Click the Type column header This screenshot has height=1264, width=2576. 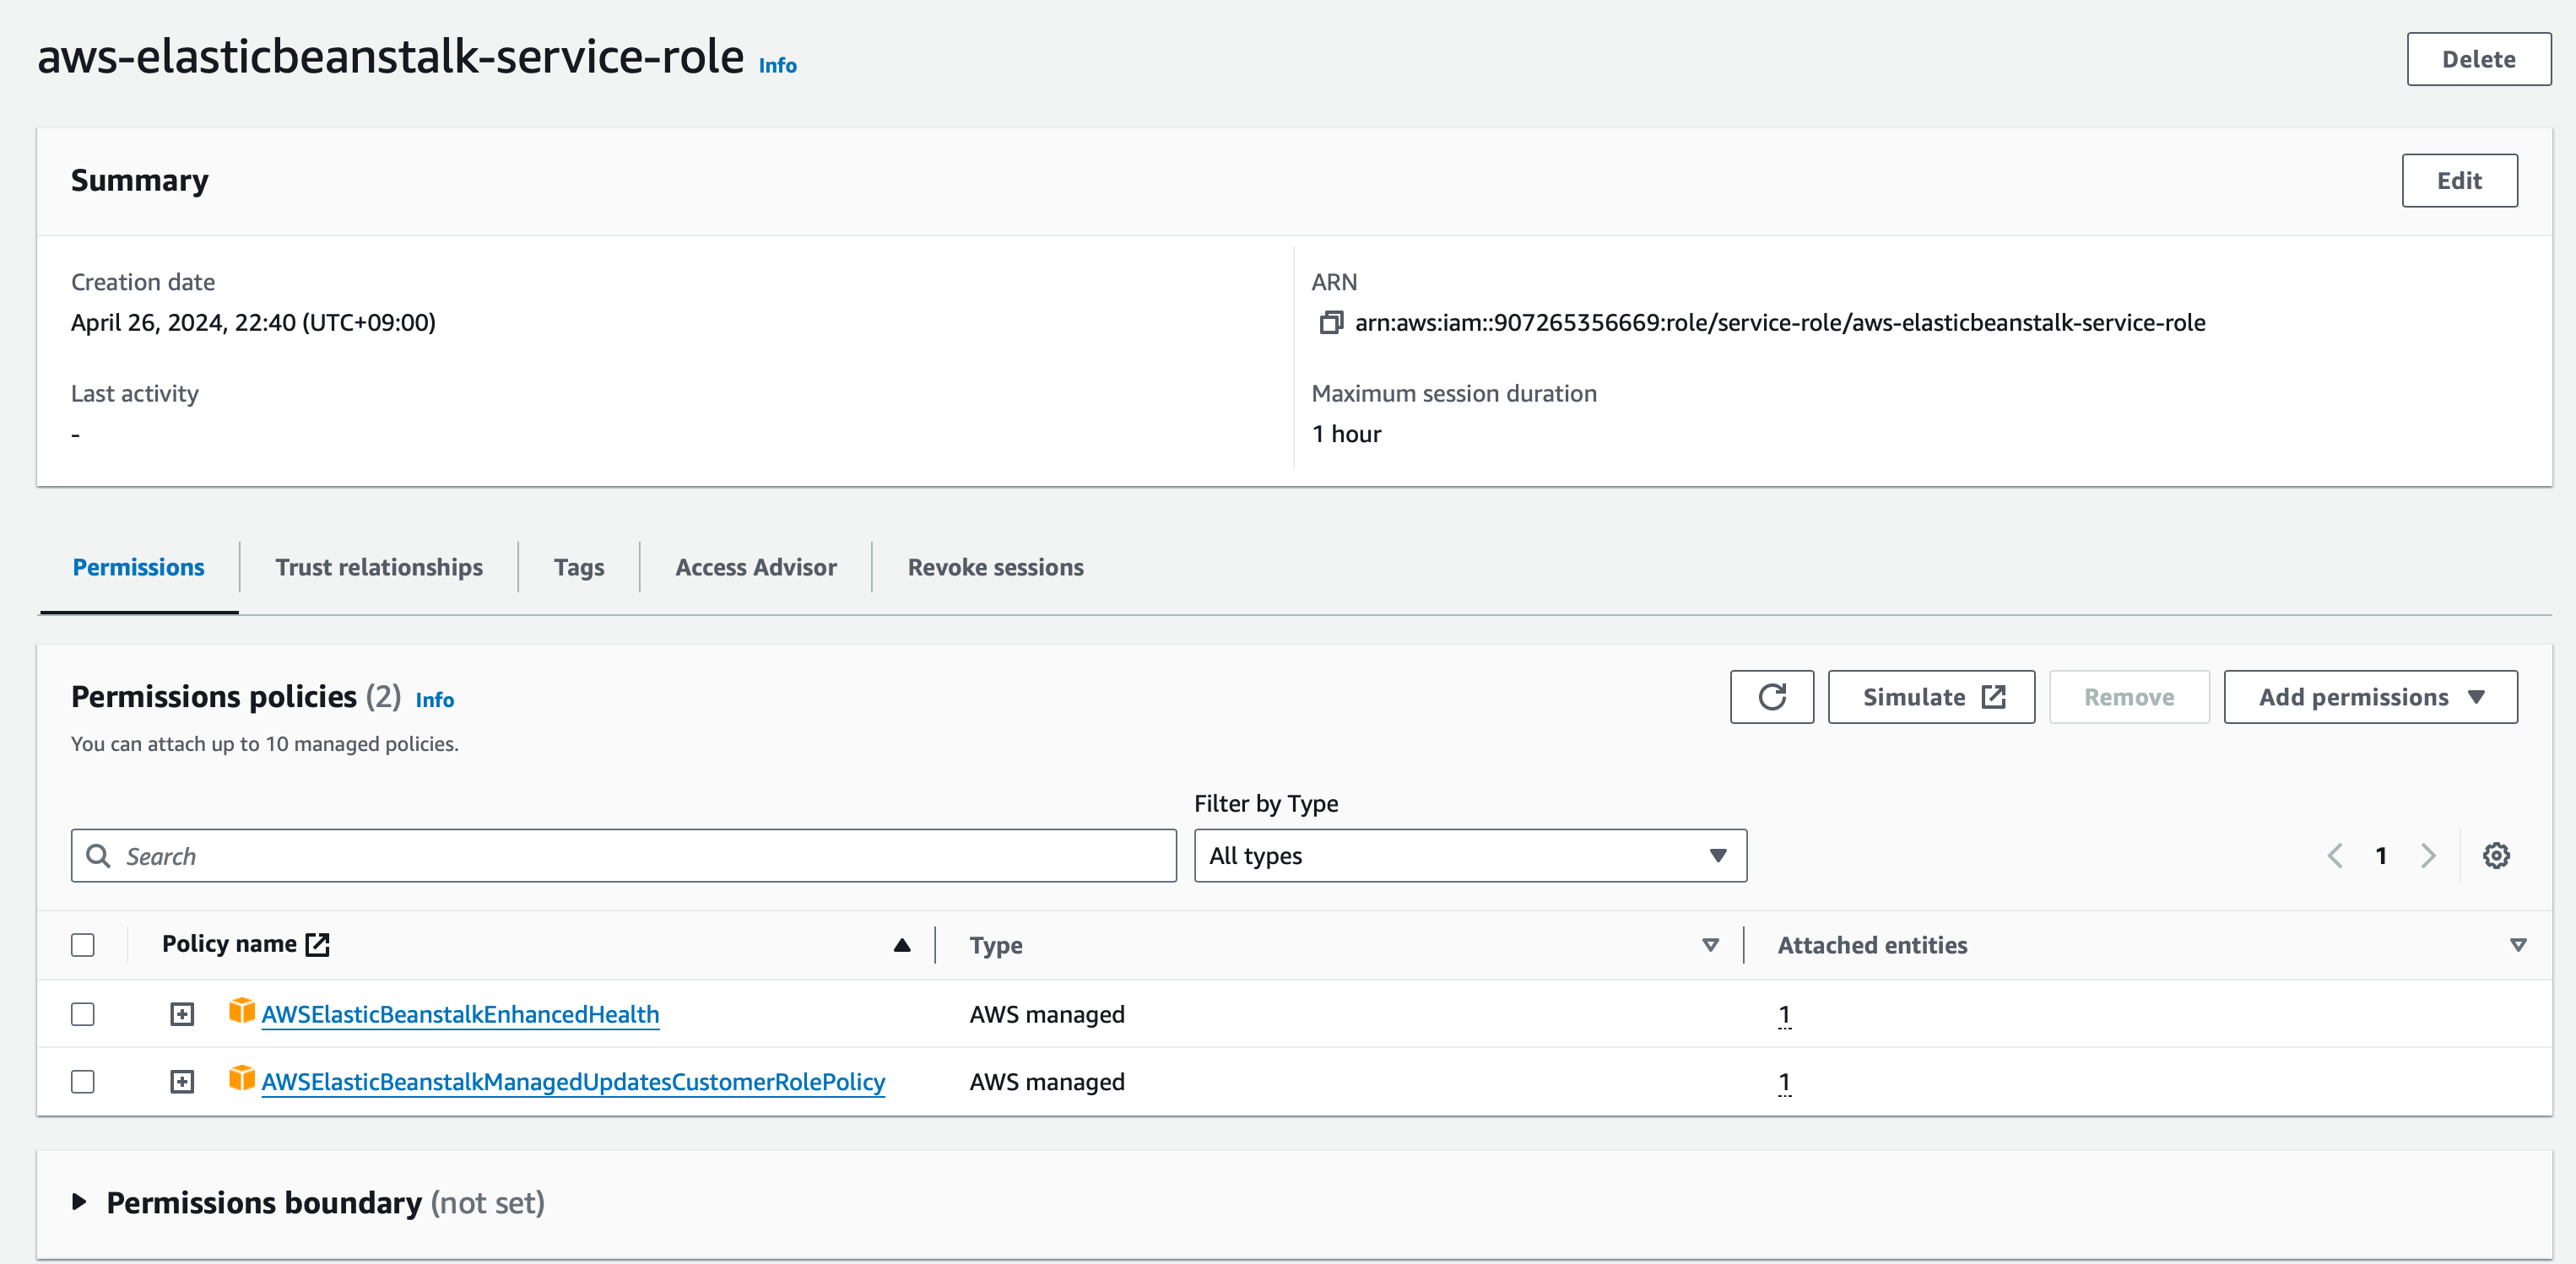point(996,945)
